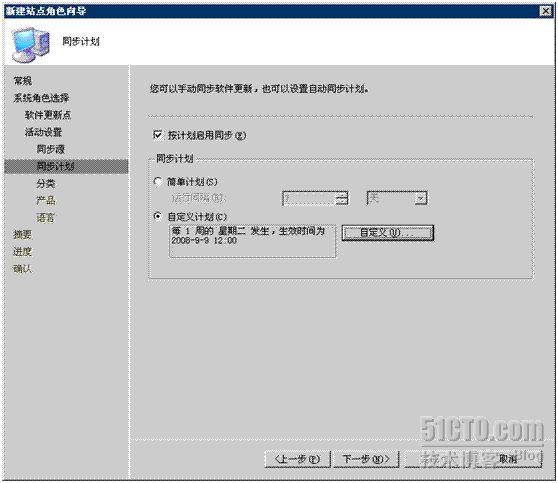The image size is (558, 483).
Task: Open 同步源 step in sidebar
Action: (51, 149)
